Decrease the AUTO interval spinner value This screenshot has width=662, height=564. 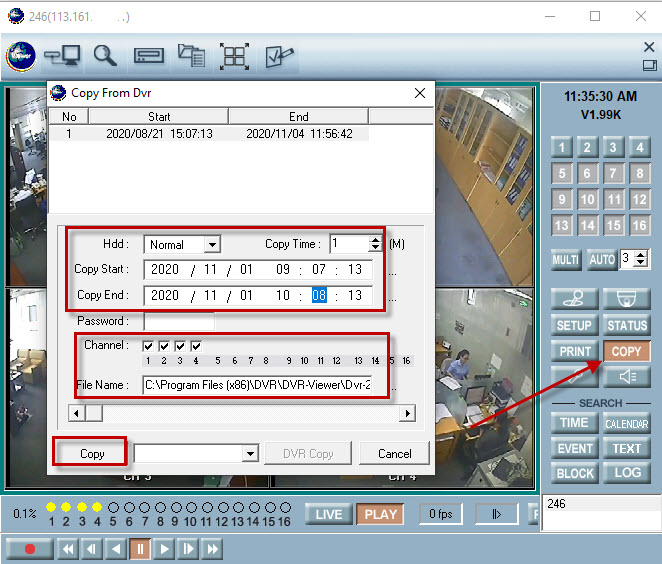coord(641,262)
